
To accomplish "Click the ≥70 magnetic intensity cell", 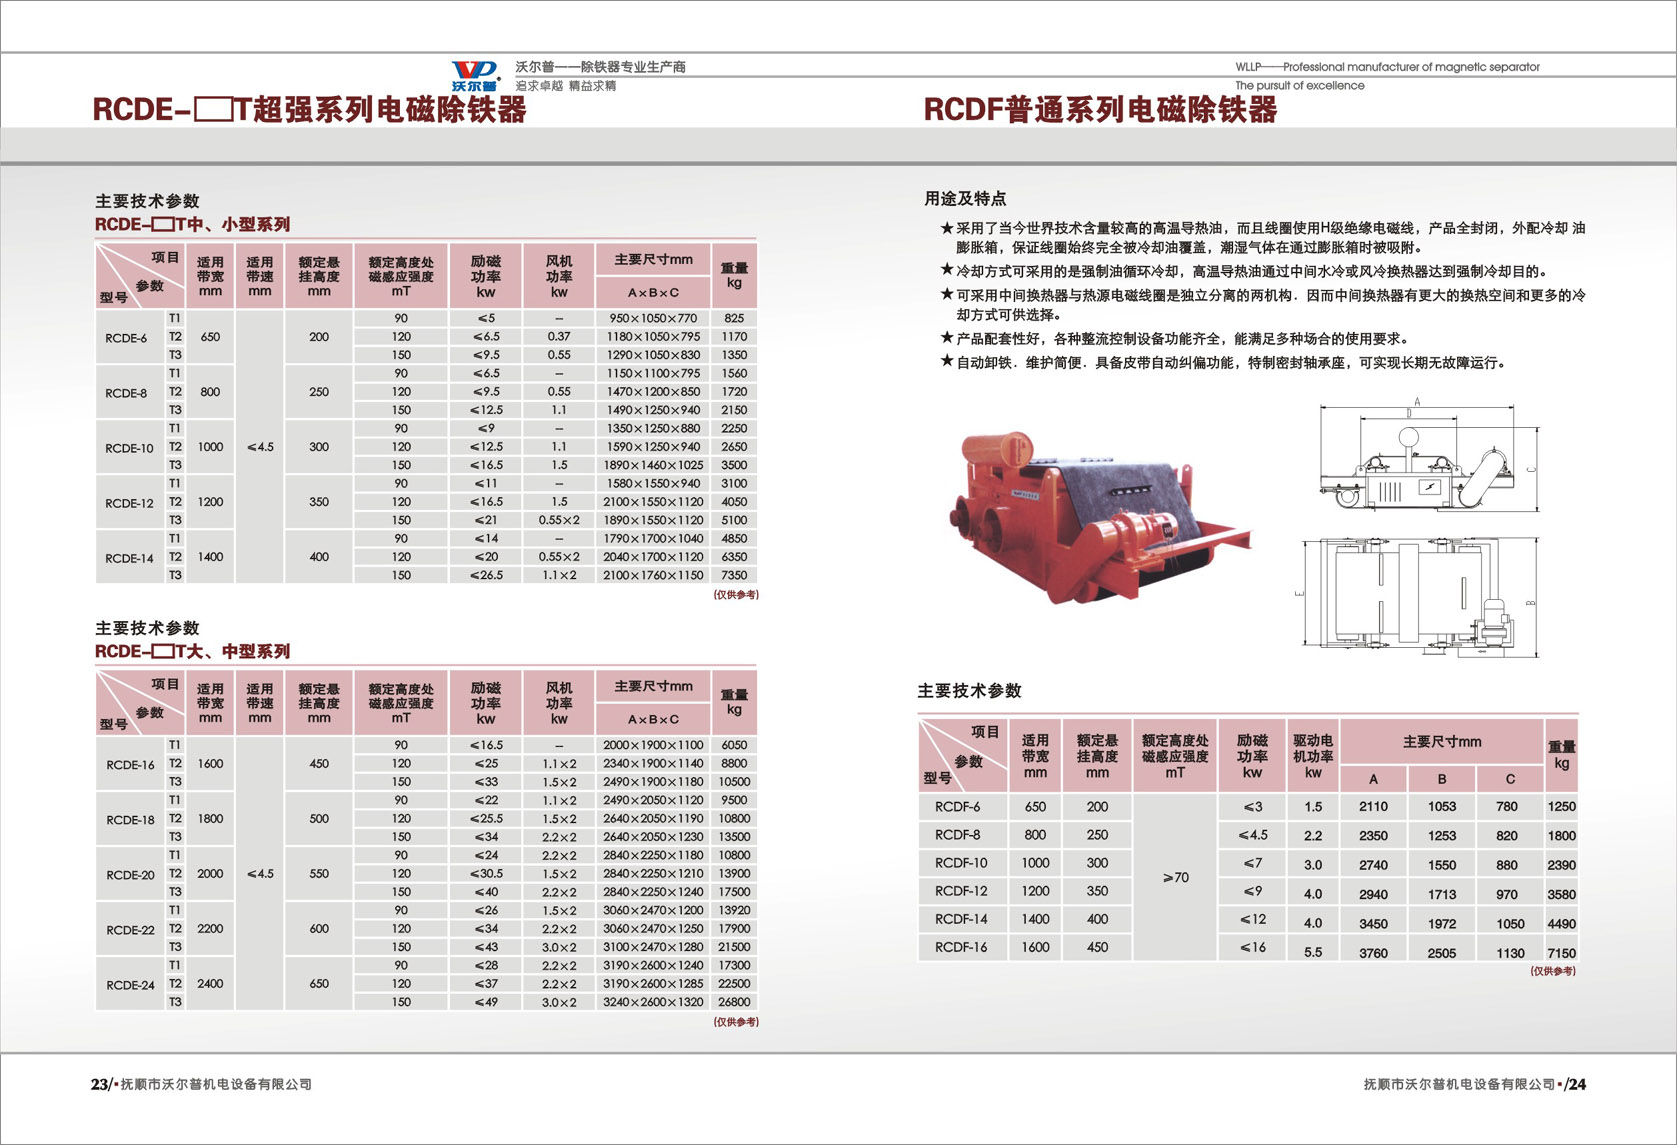I will (1176, 877).
